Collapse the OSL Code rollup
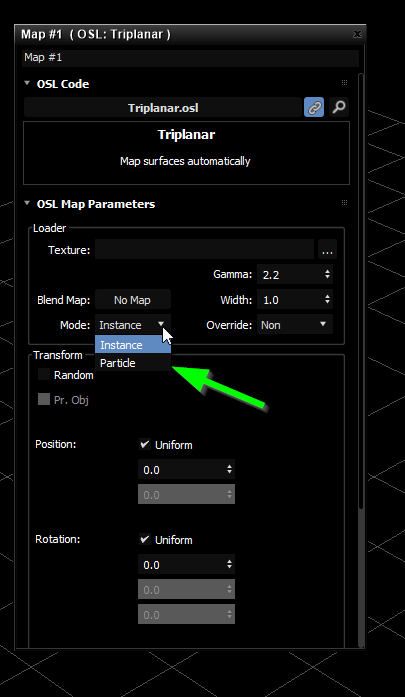Viewport: 405px width, 697px height. coord(27,83)
